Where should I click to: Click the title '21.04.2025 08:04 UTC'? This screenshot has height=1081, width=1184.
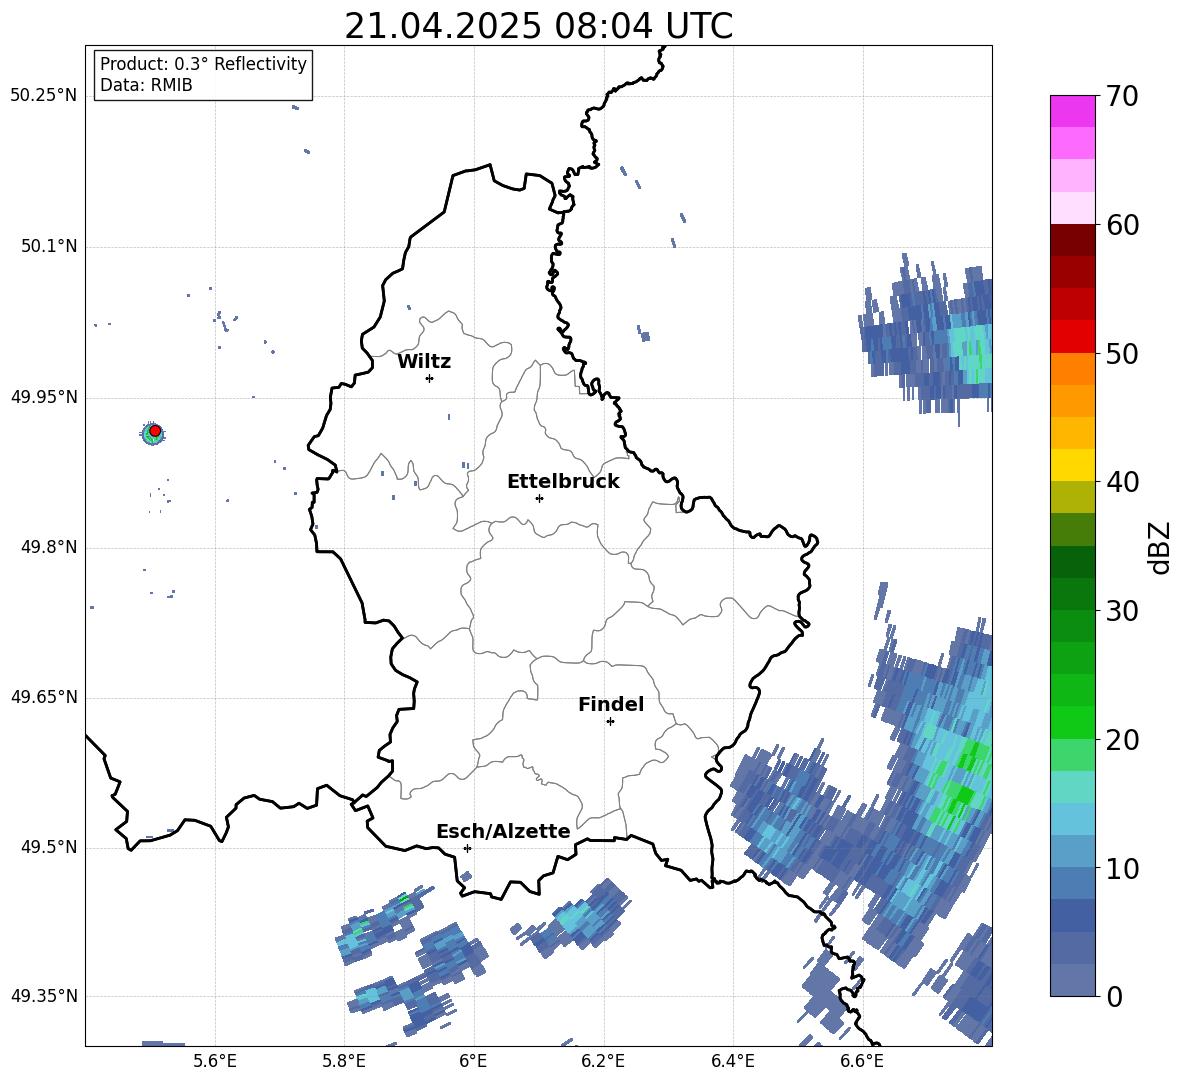tap(538, 26)
